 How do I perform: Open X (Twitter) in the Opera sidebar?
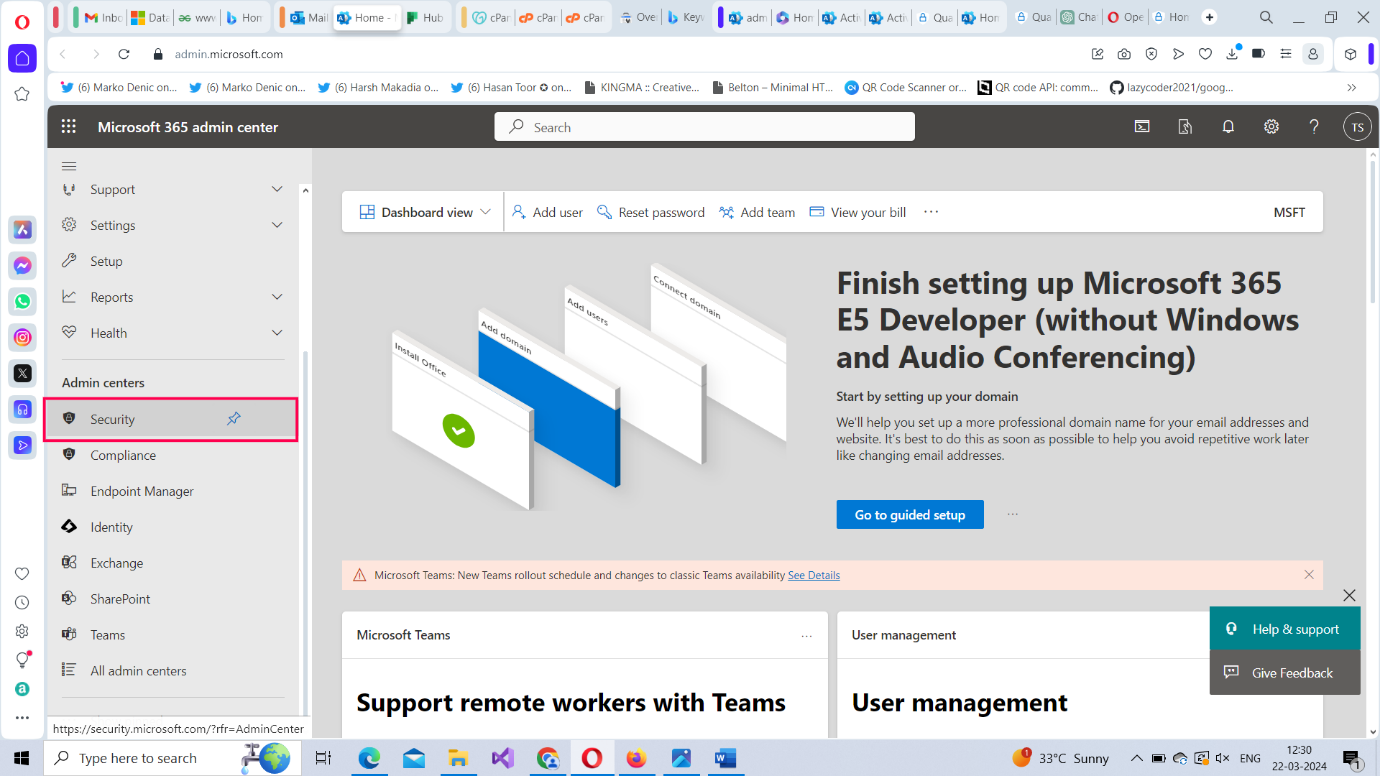coord(22,373)
